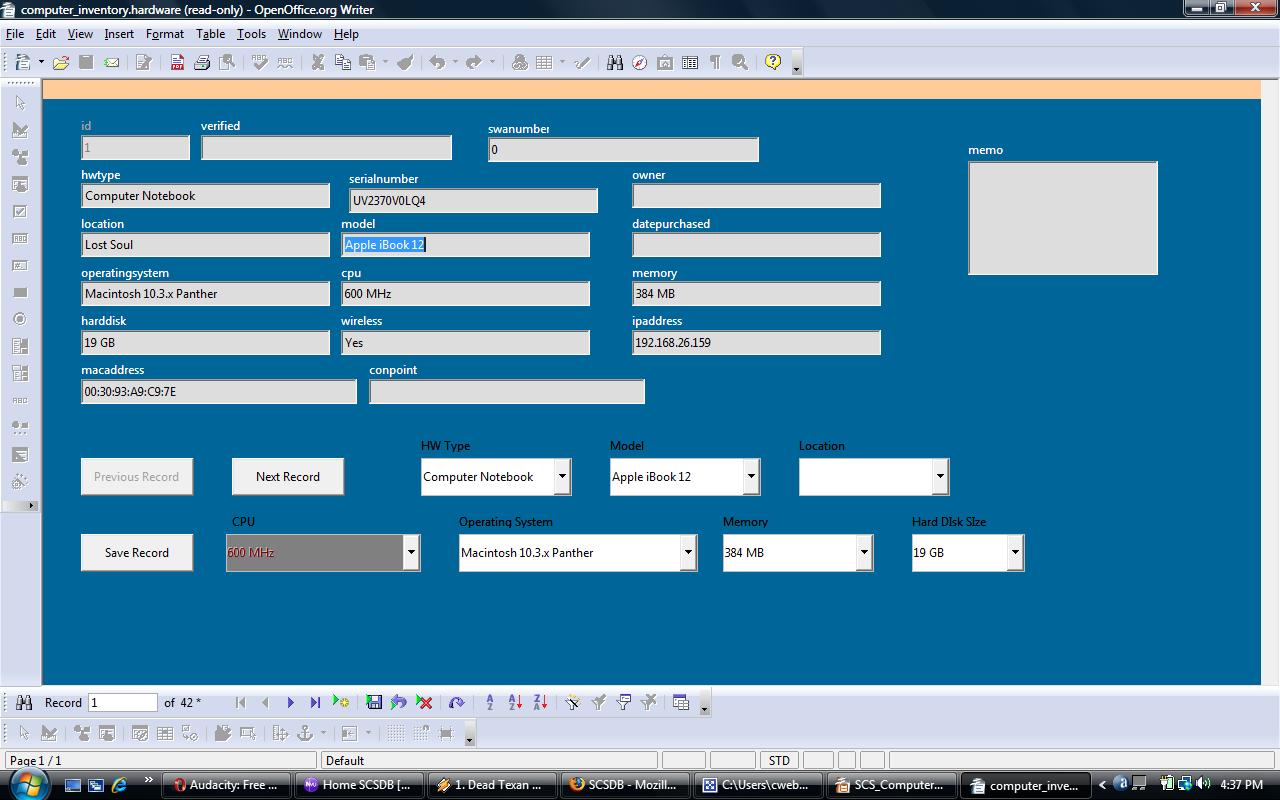Go to the next record arrow

pyautogui.click(x=290, y=703)
